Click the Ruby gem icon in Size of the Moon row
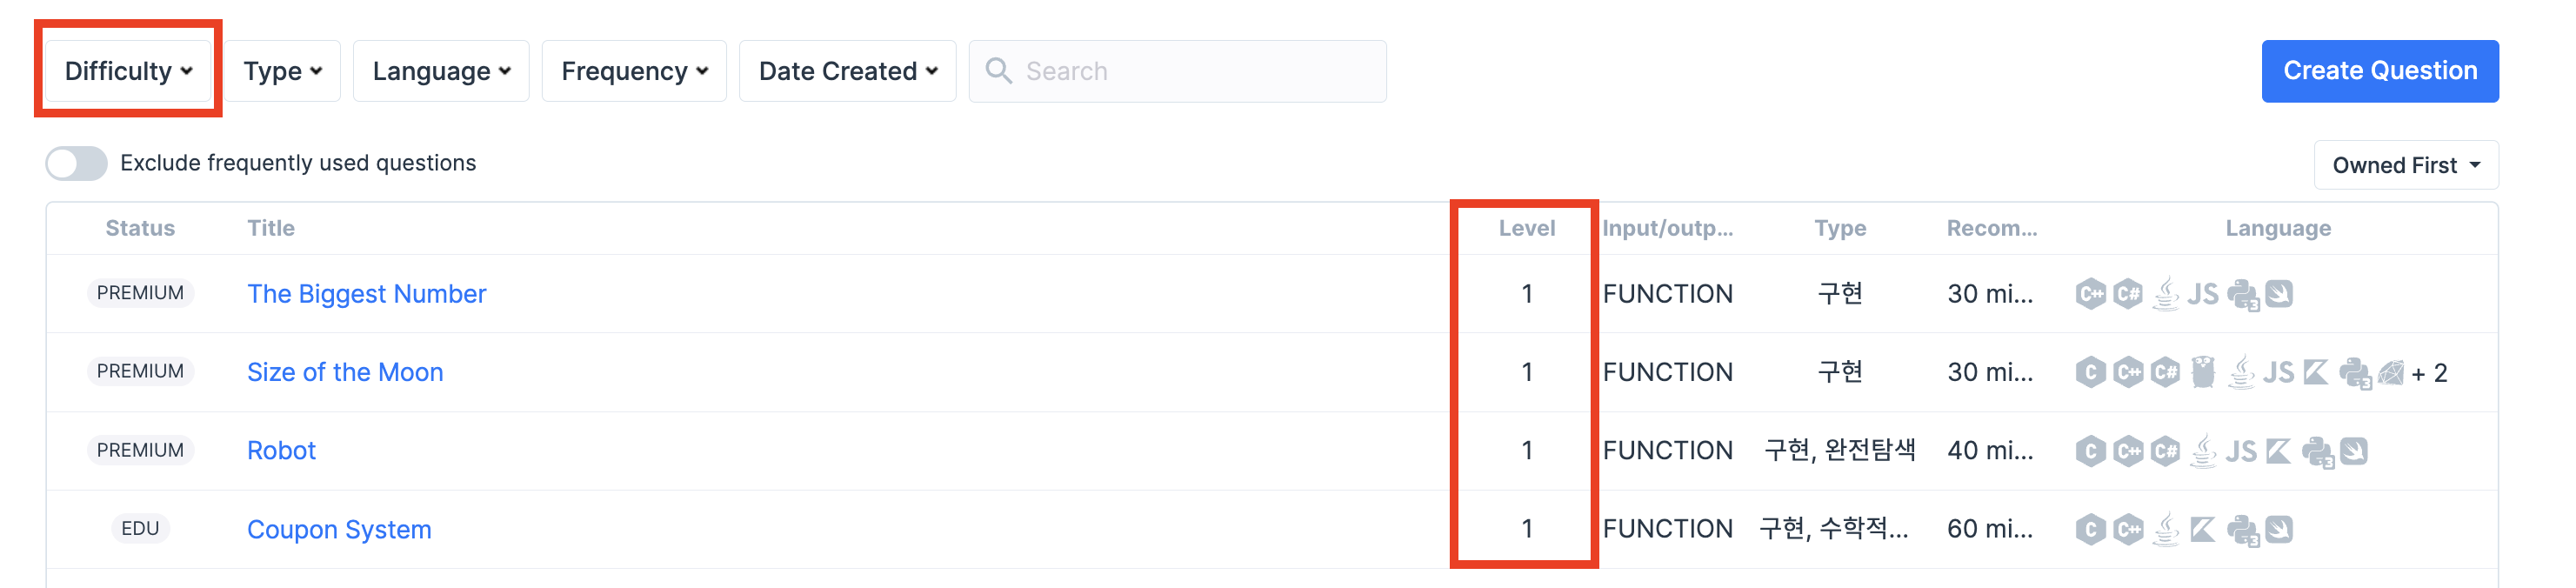Screen dimensions: 2576x588 (2391, 372)
